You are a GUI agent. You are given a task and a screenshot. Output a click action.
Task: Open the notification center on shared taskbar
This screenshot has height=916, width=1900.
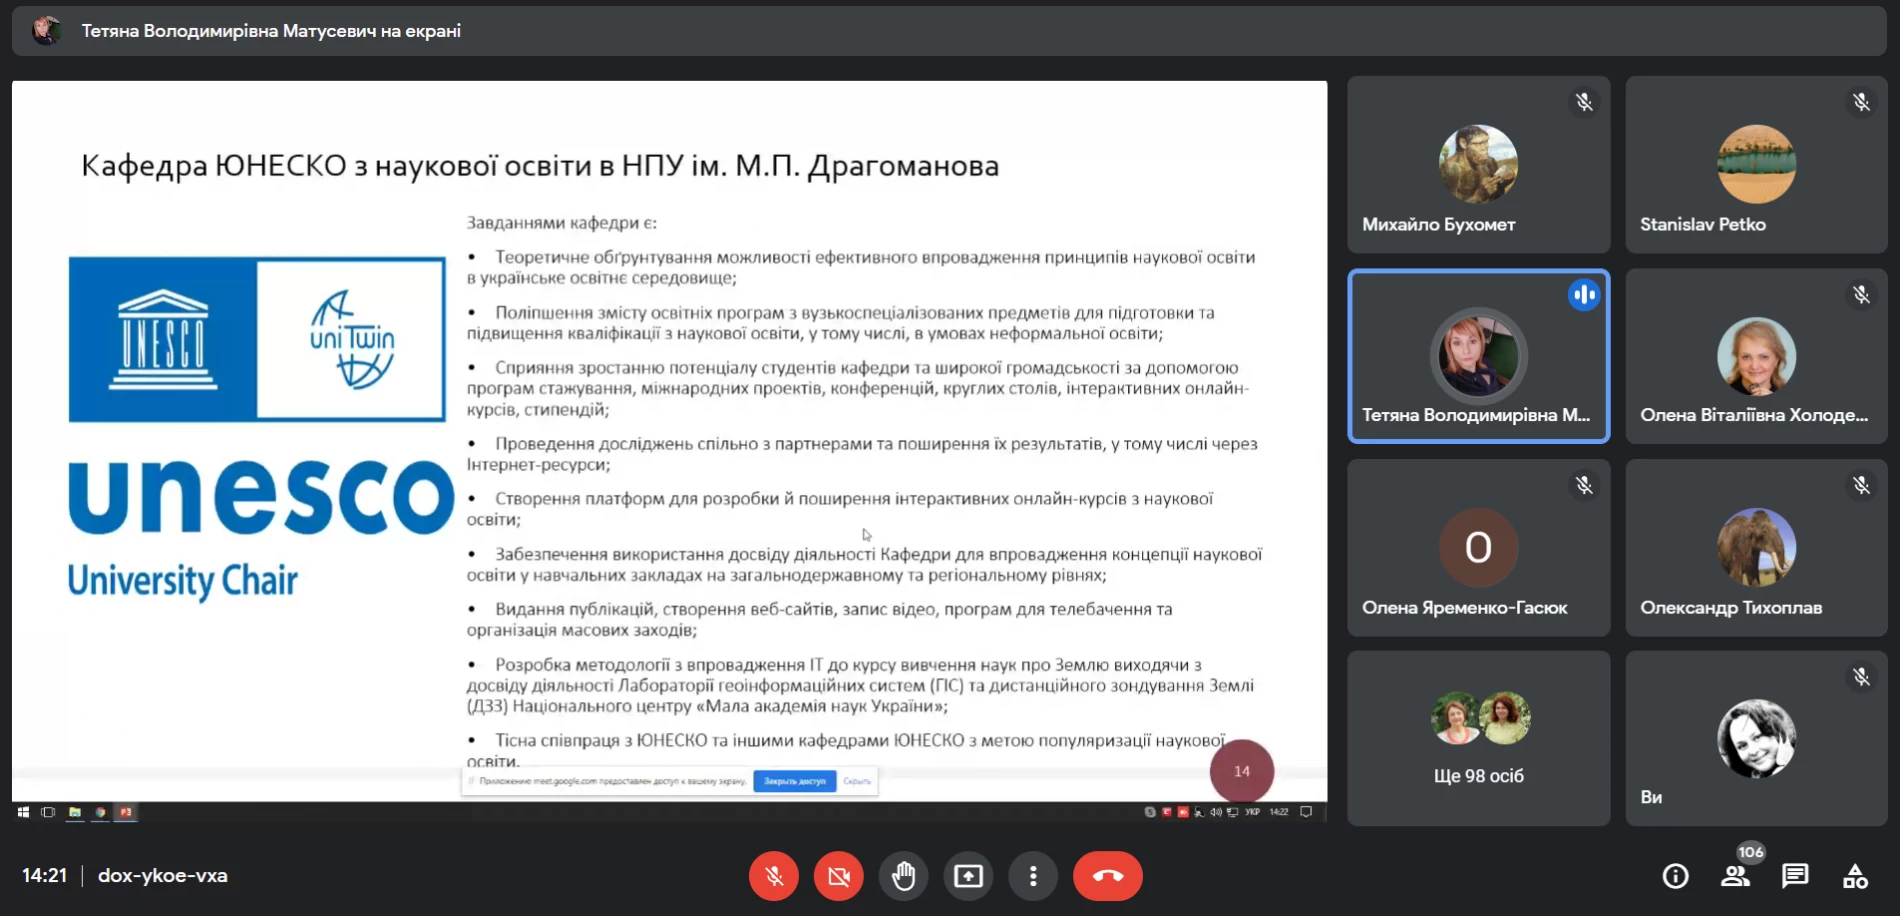pos(1306,812)
